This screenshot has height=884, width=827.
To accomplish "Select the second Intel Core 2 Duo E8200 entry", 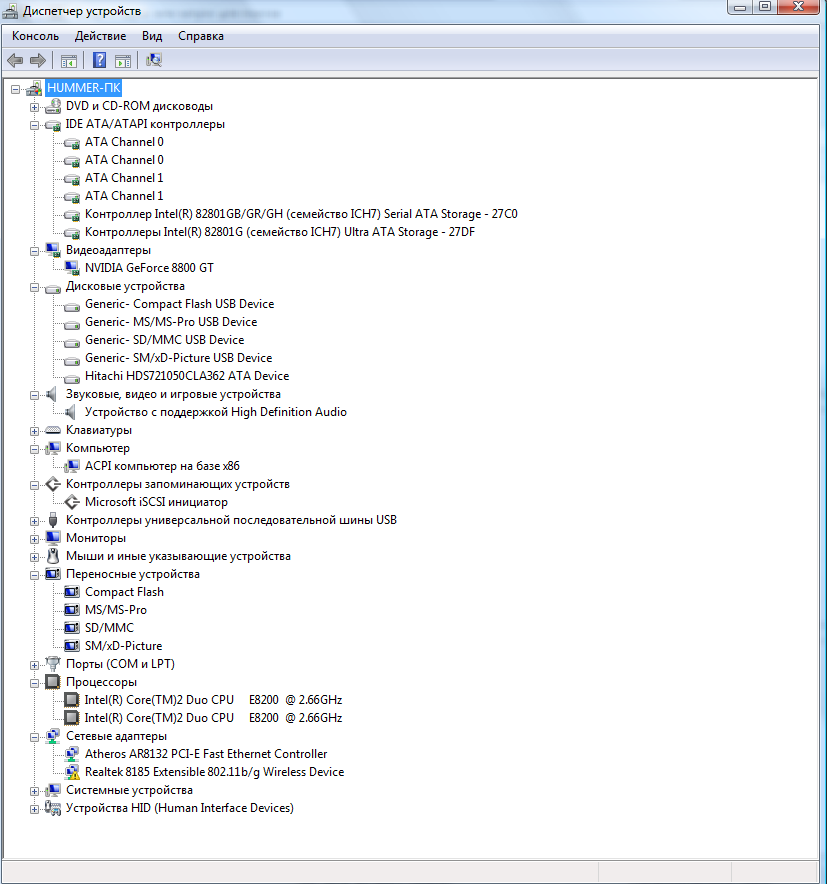I will pyautogui.click(x=213, y=718).
